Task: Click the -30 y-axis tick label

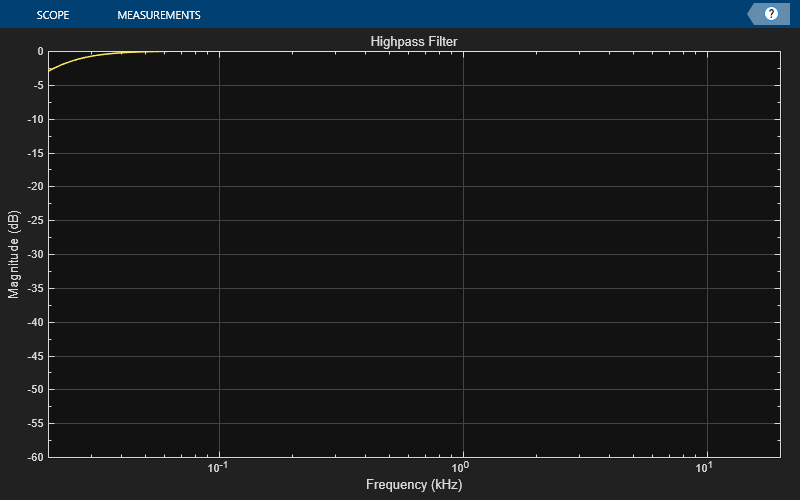Action: (36, 255)
